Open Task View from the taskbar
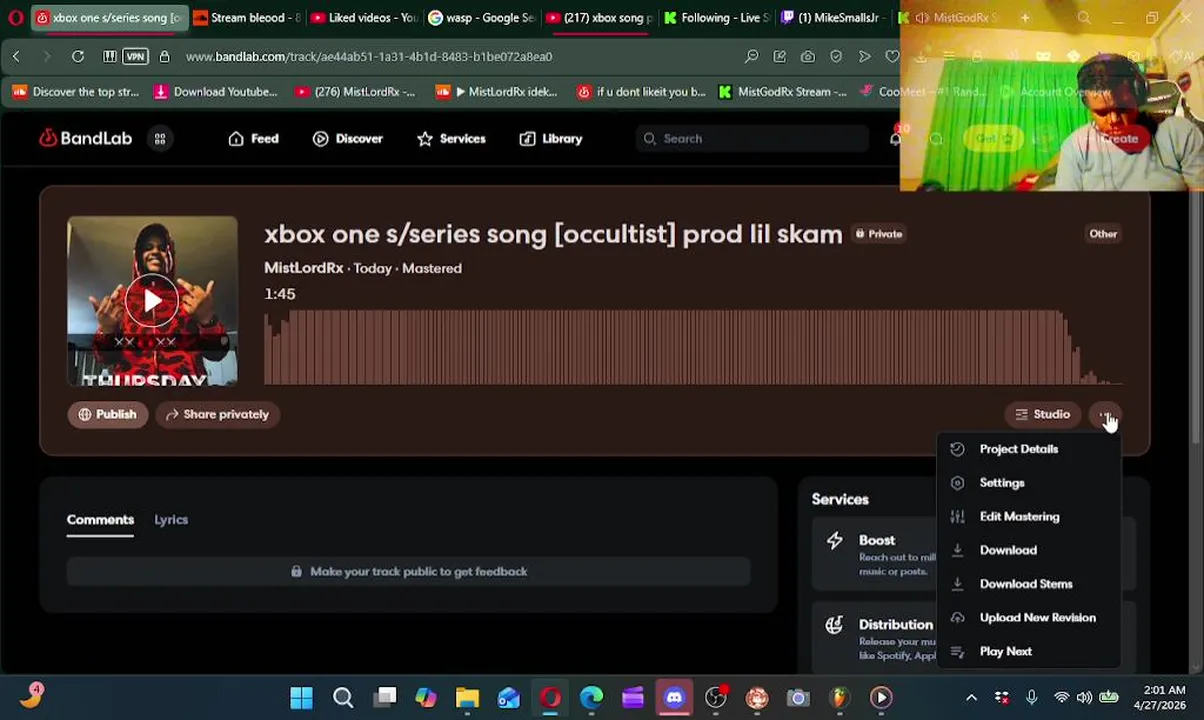This screenshot has height=720, width=1204. [385, 697]
